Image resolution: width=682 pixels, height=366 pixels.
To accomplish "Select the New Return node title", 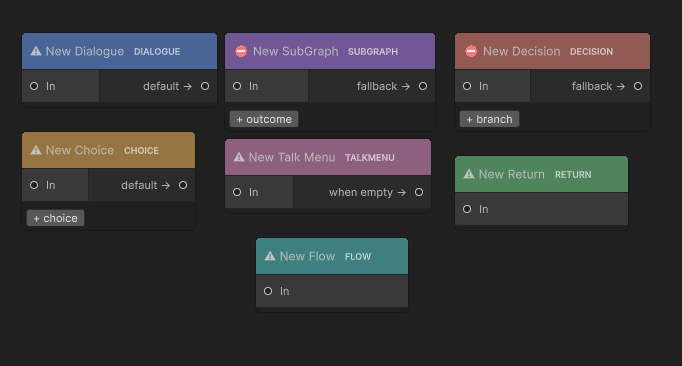I will click(512, 175).
